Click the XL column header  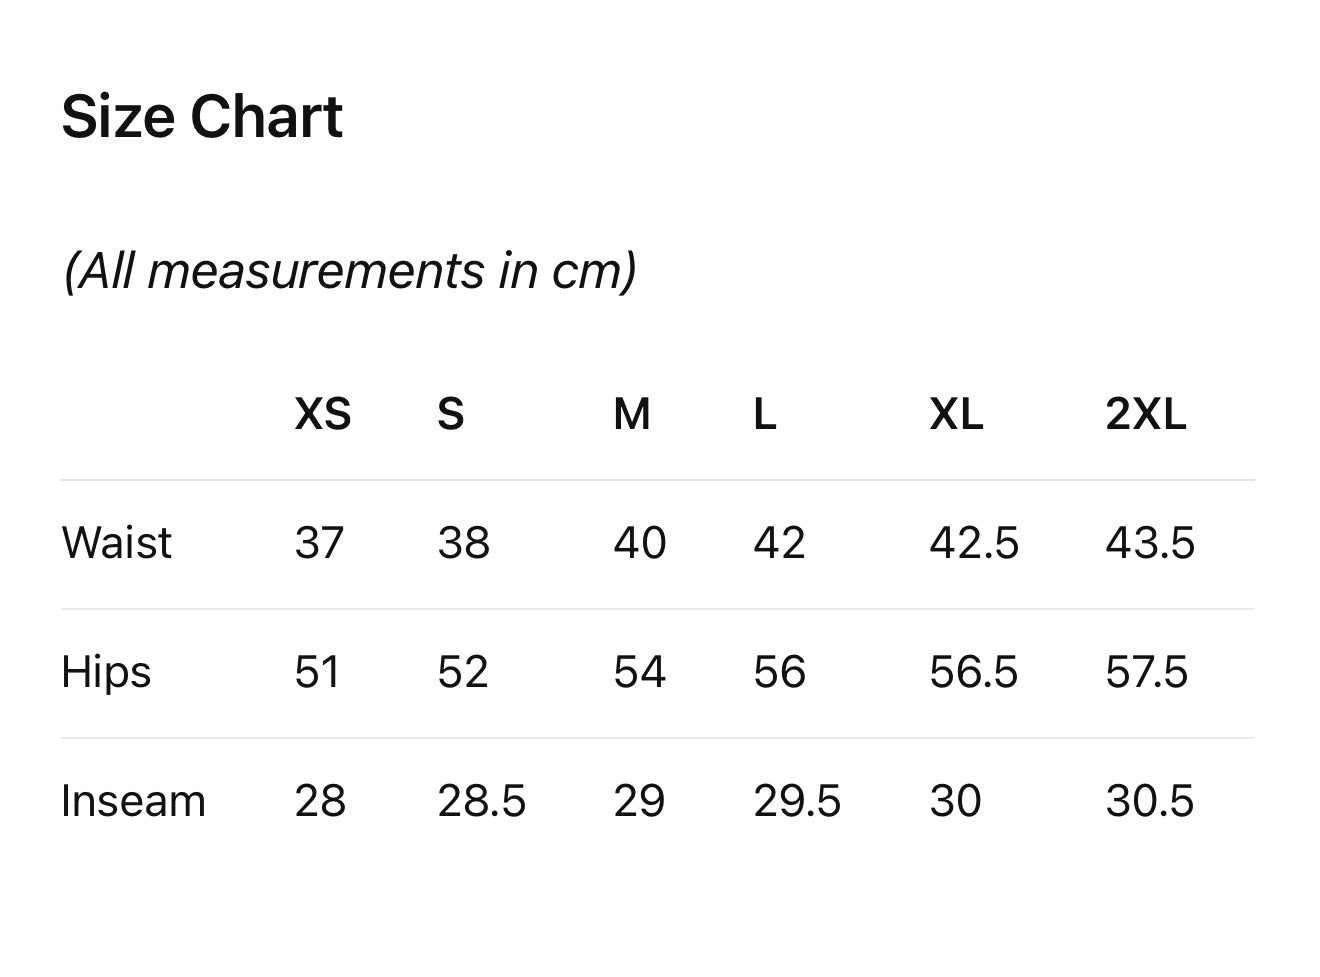click(957, 414)
